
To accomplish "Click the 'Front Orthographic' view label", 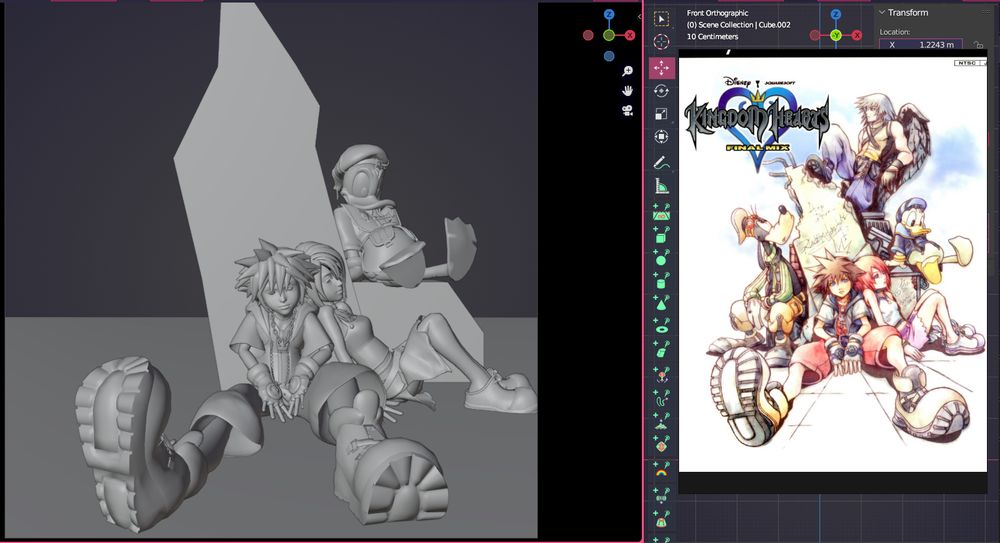I will point(717,13).
